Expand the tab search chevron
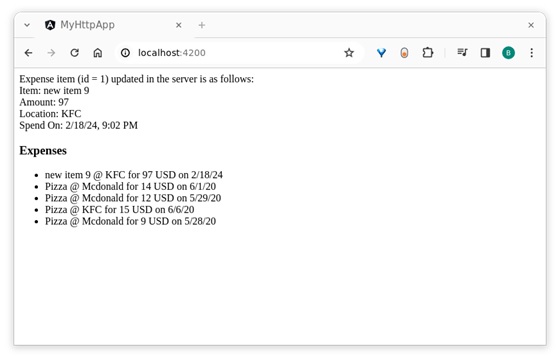Image resolution: width=560 pixels, height=361 pixels. 27,25
